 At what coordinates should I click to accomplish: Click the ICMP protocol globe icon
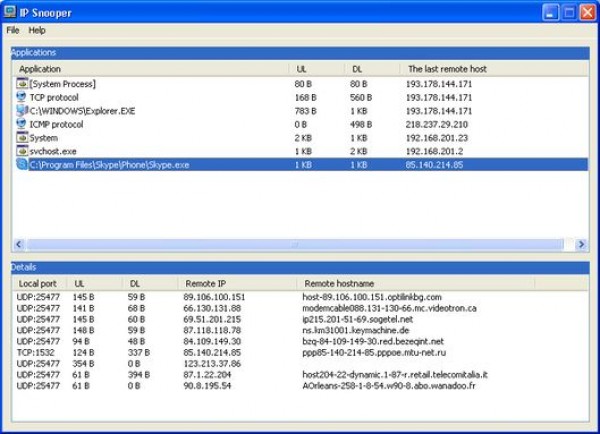pos(22,124)
